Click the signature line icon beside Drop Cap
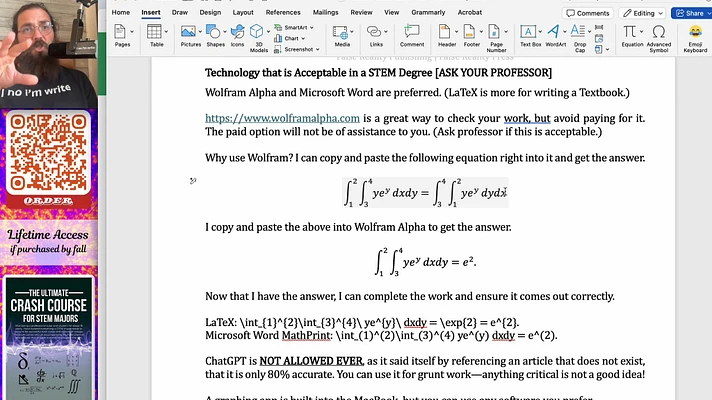Viewport: 712px width, 400px height. coord(599,28)
